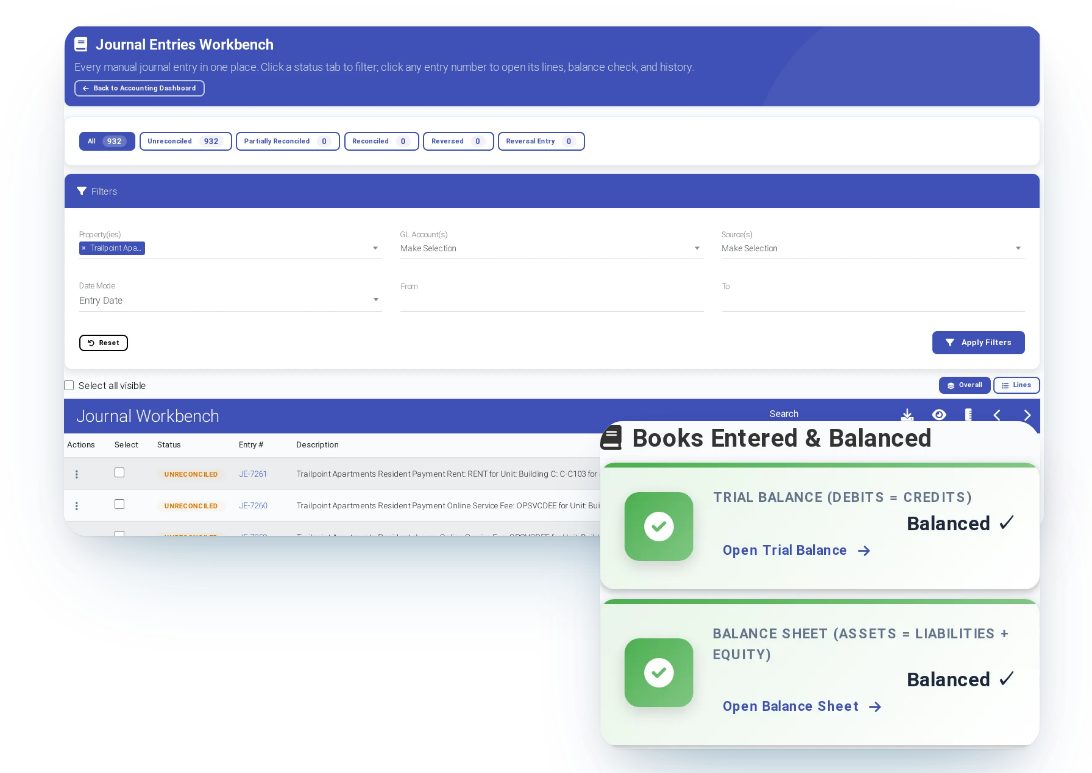
Task: Click the JE-7261 description about Rent: RENT
Action: pos(447,474)
